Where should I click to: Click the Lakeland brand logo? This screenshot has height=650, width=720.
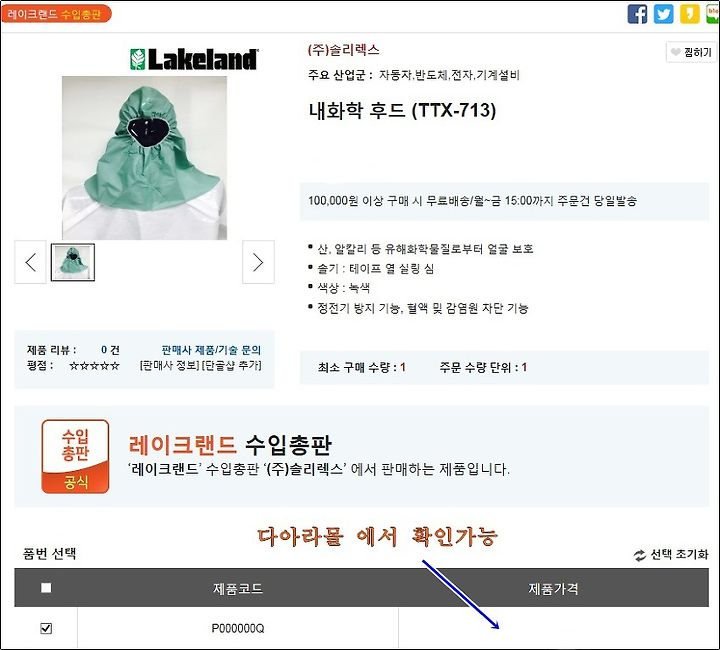pos(194,59)
